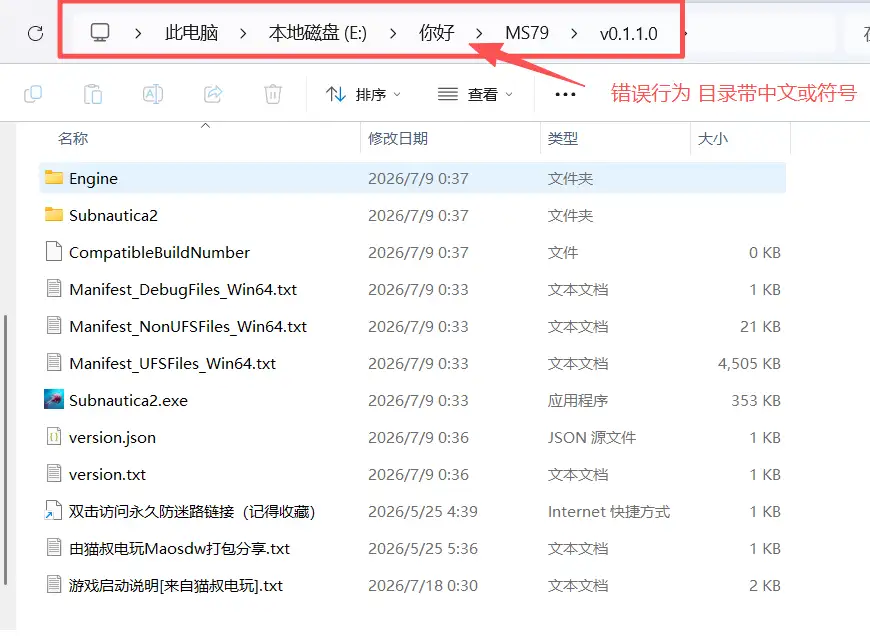The width and height of the screenshot is (870, 636).
Task: Click the Internet 快捷方式 type cell
Action: click(609, 512)
